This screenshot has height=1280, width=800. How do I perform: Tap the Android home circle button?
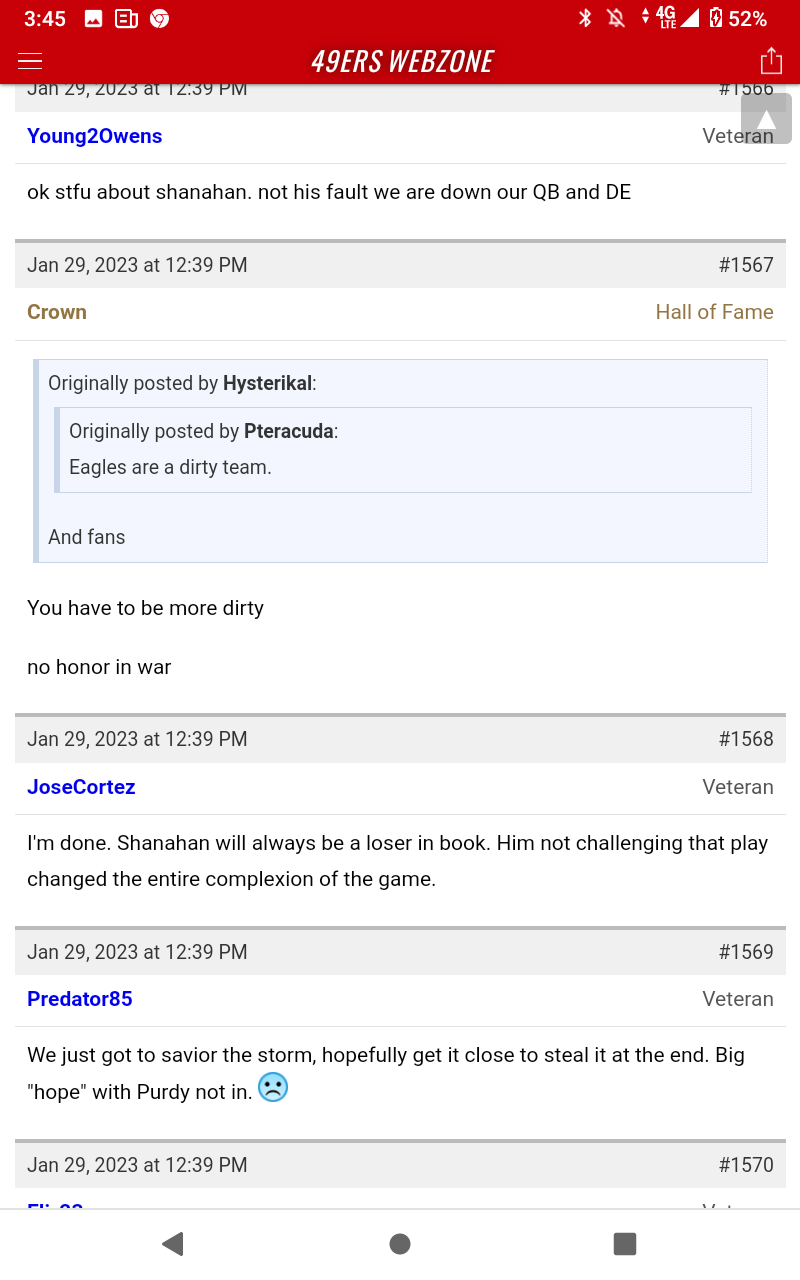click(400, 1243)
